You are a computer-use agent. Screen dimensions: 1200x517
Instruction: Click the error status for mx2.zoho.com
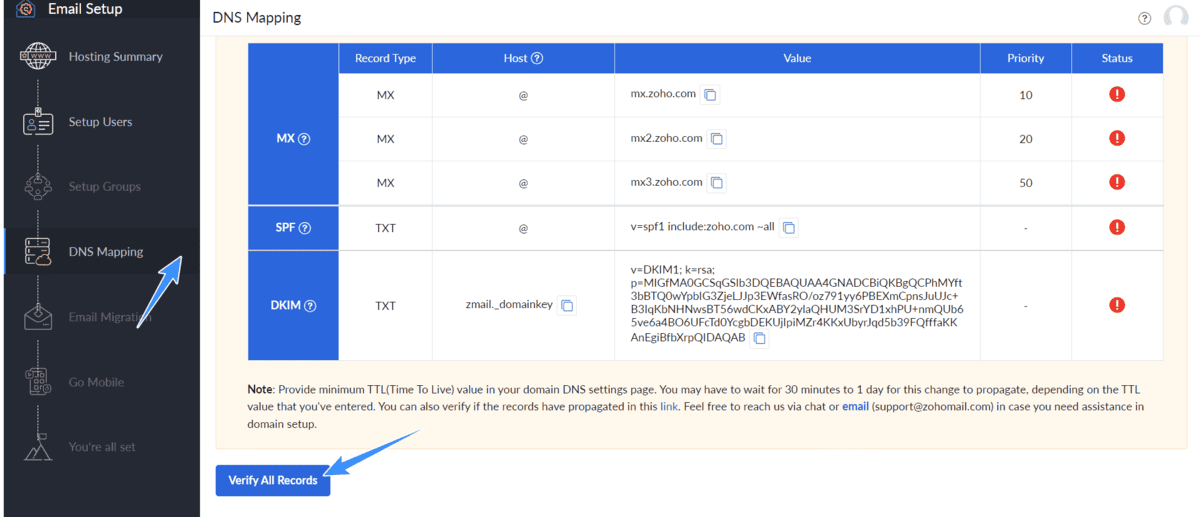point(1117,138)
